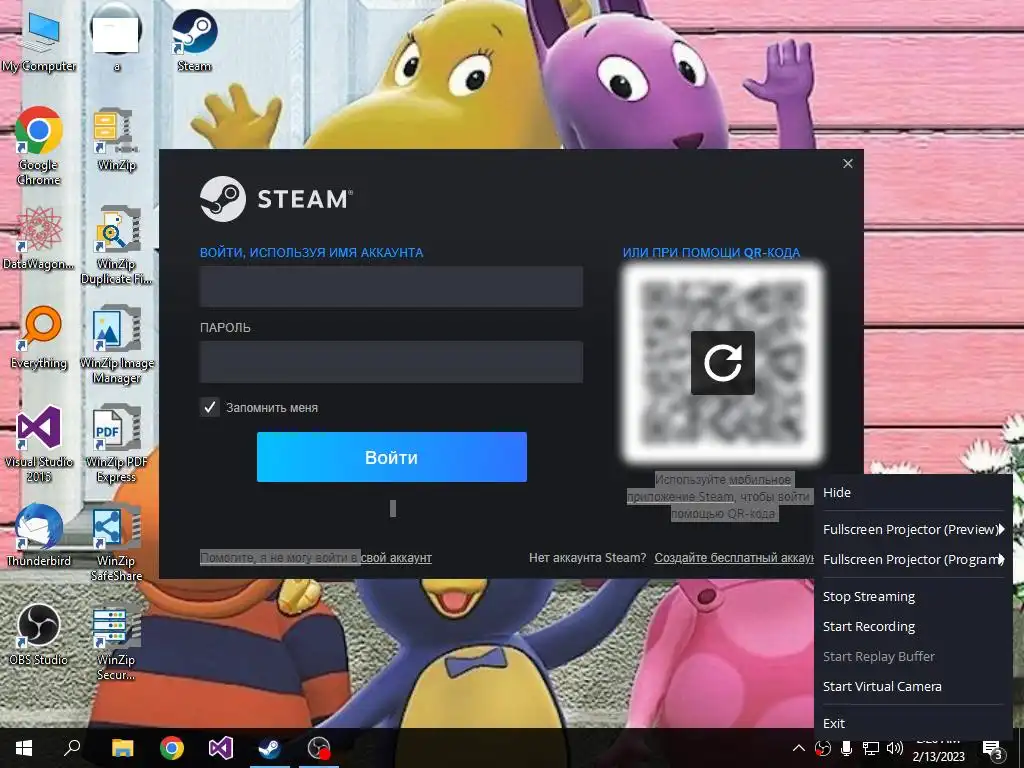Click the microphone tray icon
Screen dimensions: 1024x768
coord(847,748)
